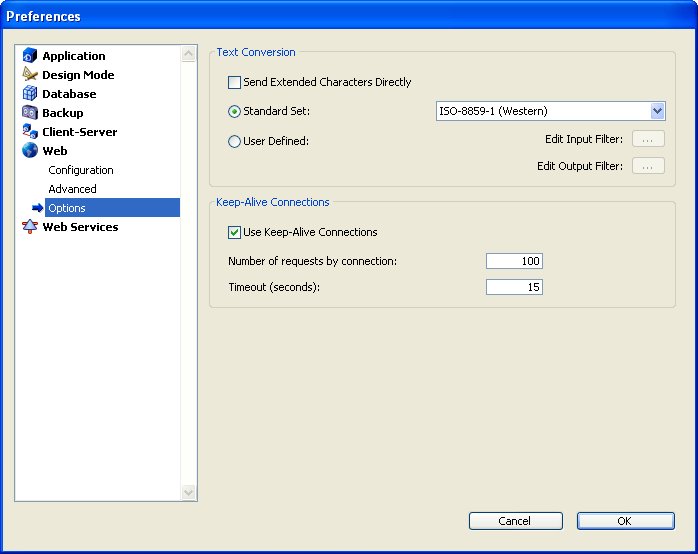Click the Web globe icon

click(30, 151)
